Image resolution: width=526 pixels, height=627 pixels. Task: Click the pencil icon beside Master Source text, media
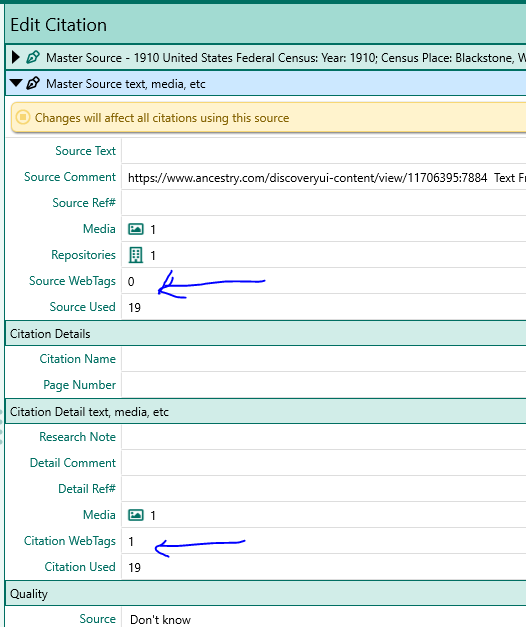coord(33,83)
